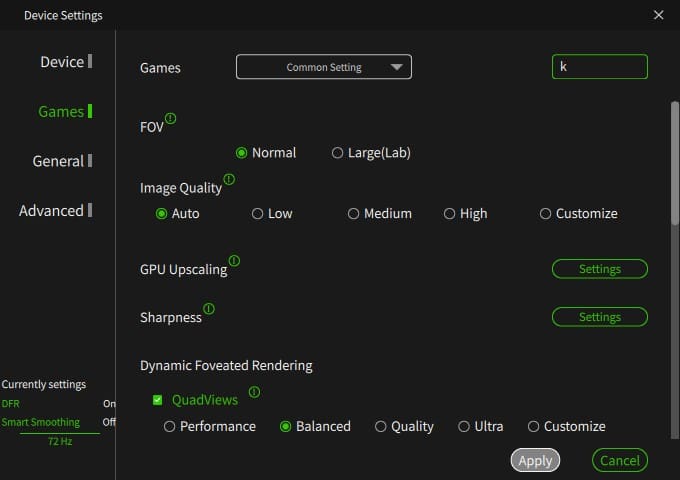This screenshot has height=480, width=680.
Task: Select Ultra rendering preset
Action: (464, 426)
